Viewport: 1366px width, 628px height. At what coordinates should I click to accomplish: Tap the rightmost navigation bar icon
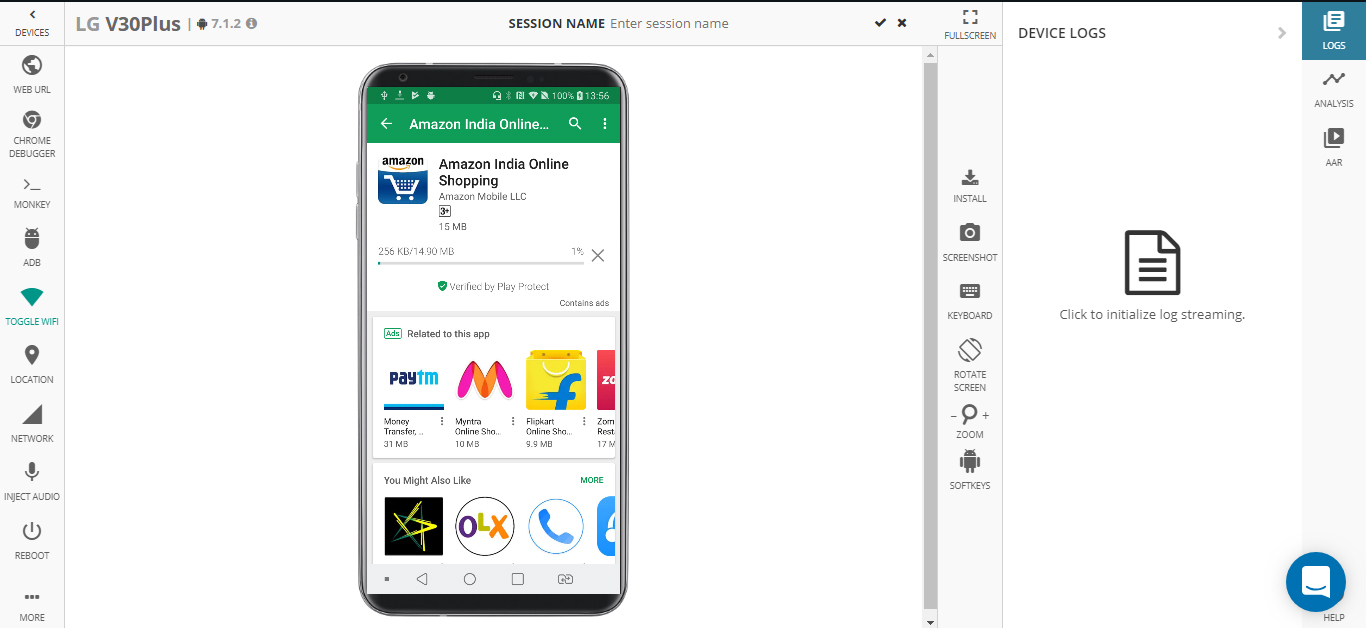565,579
